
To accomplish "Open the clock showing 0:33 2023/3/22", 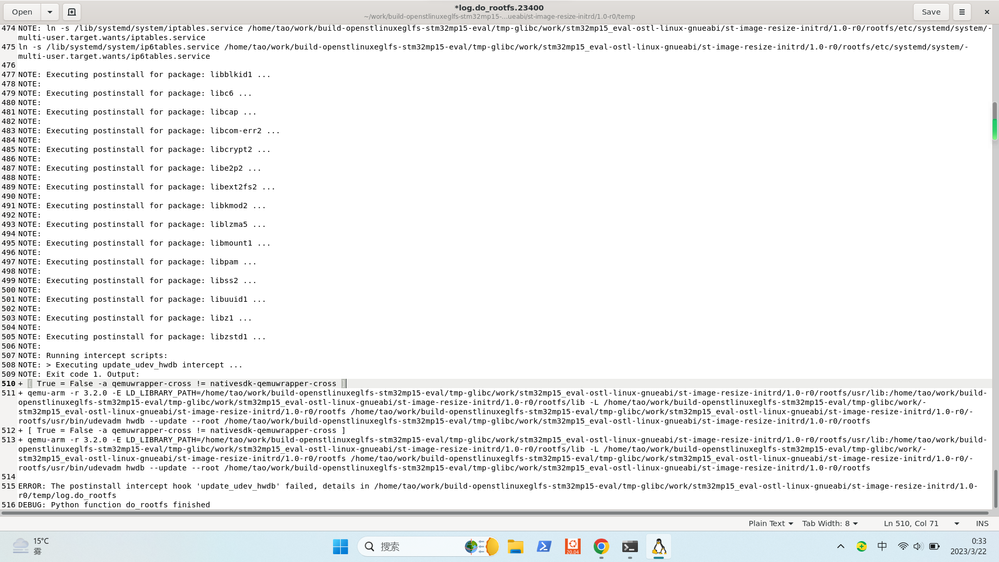I will (x=968, y=546).
